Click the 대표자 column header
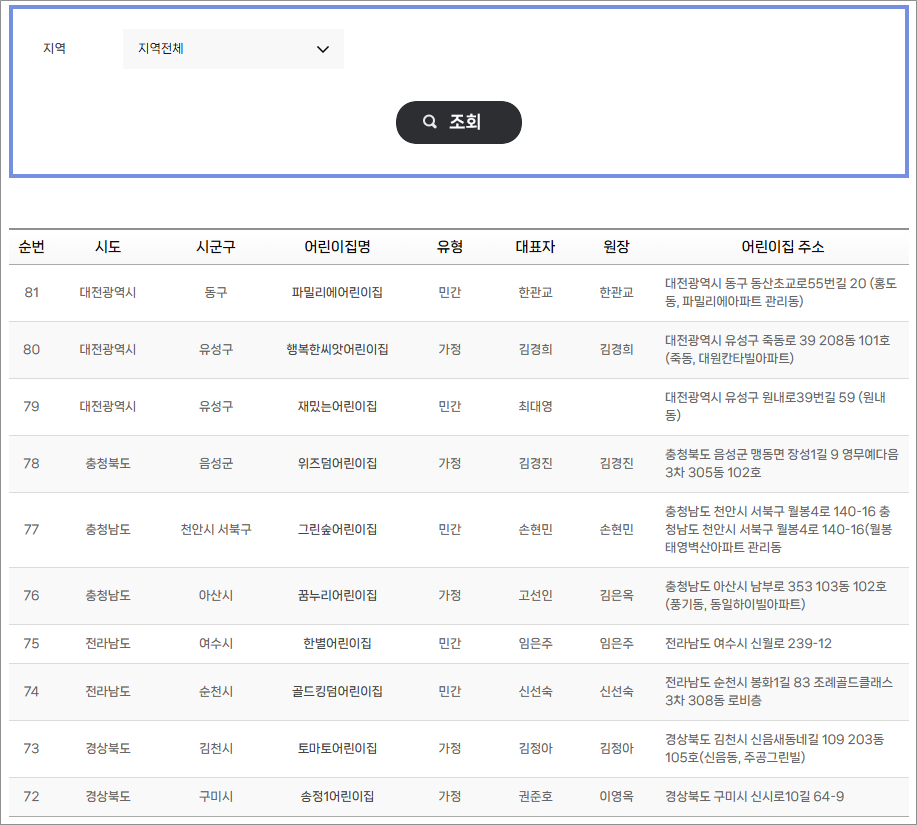This screenshot has height=825, width=917. tap(534, 247)
